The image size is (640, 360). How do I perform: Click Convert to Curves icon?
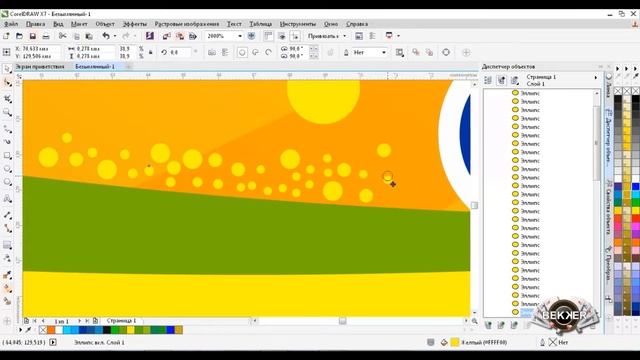(x=446, y=52)
